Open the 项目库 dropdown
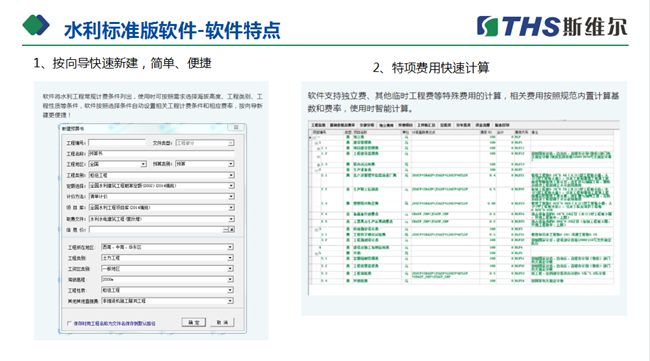The image size is (650, 361). coord(230,207)
